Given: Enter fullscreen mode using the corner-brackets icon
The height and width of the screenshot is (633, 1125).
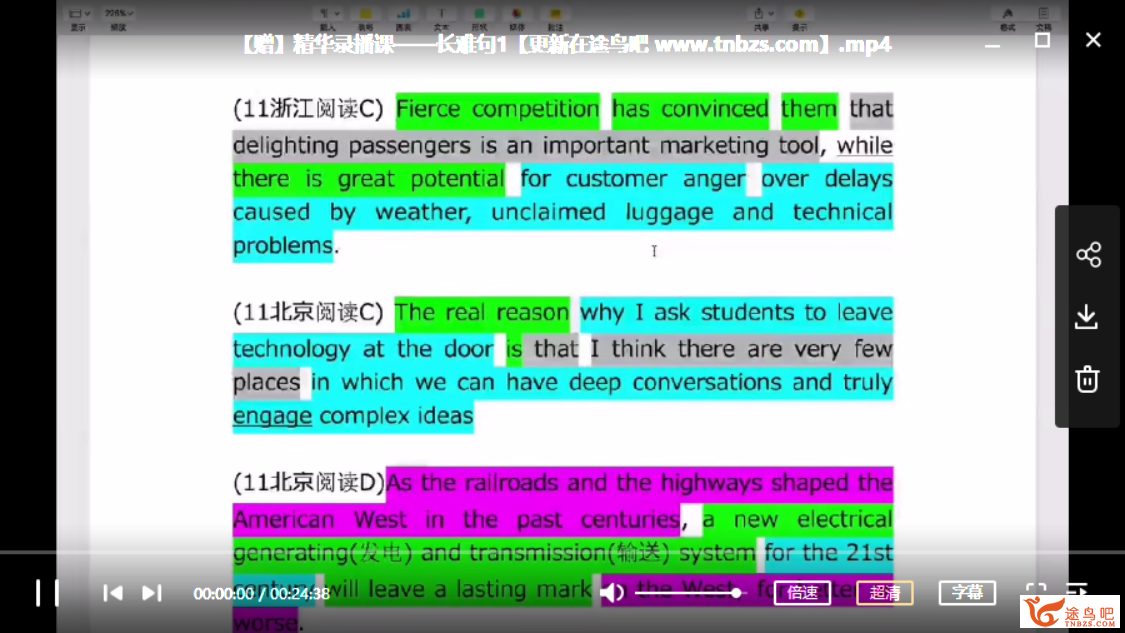Looking at the screenshot, I should click(1036, 591).
